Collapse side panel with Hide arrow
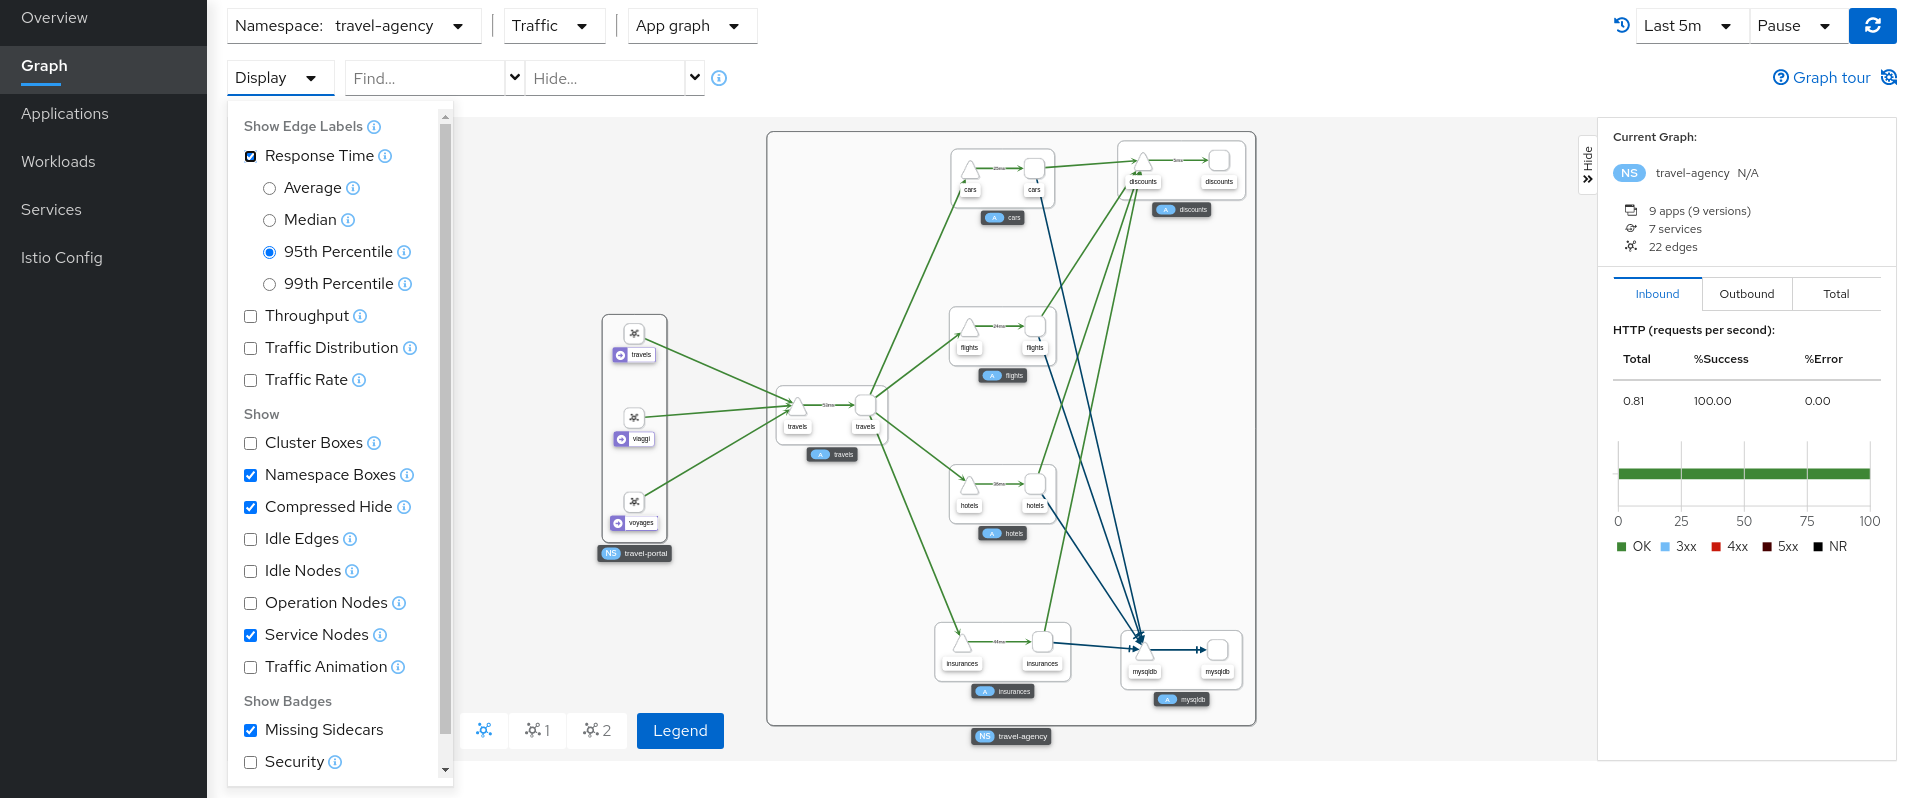The width and height of the screenshot is (1912, 798). click(1587, 165)
